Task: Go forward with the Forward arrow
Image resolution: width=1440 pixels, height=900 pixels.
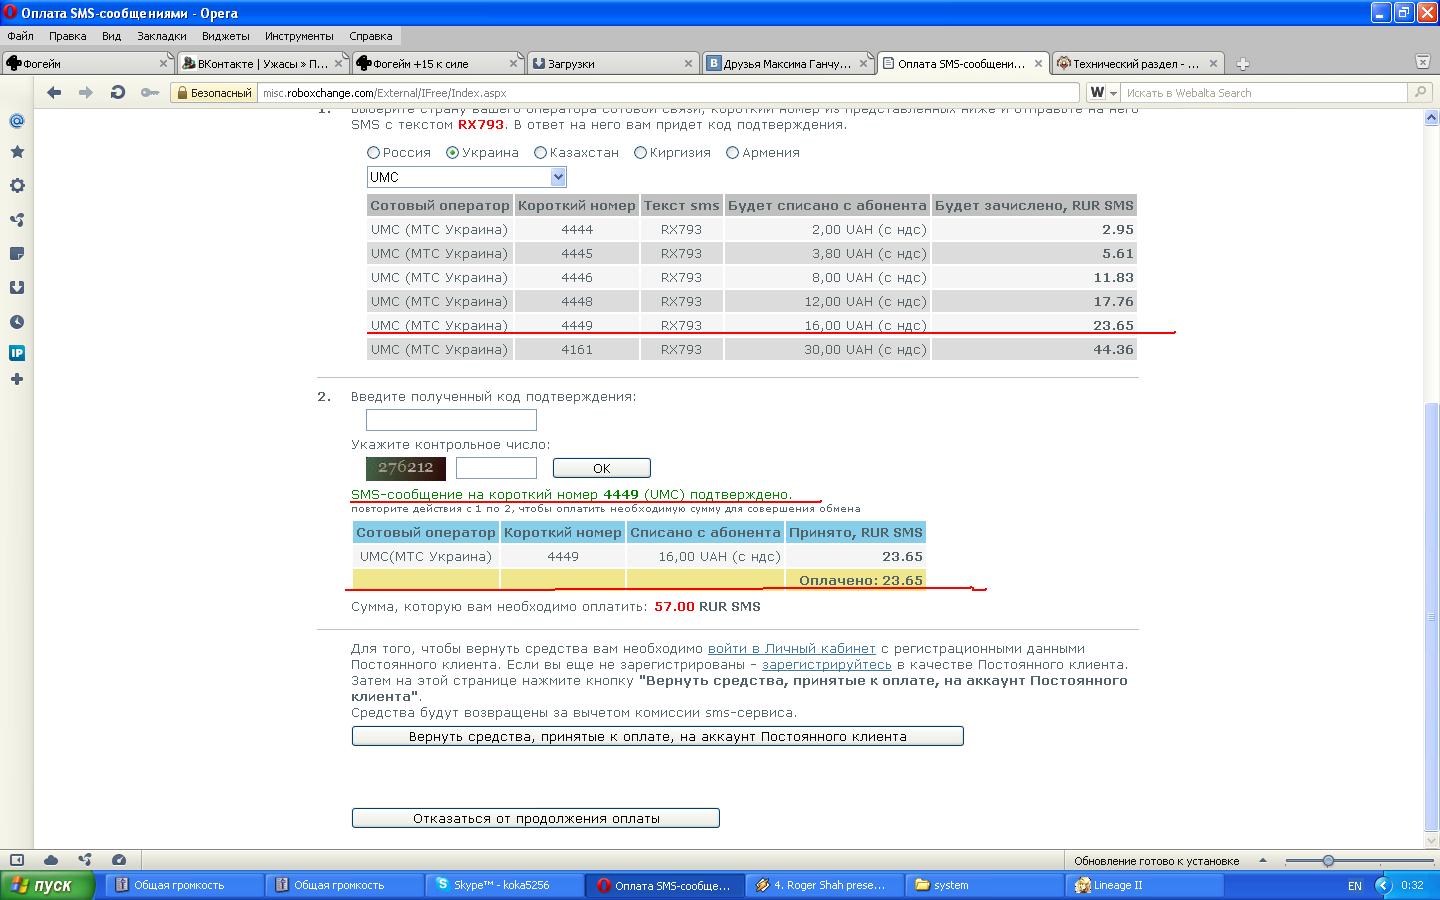Action: click(x=86, y=92)
